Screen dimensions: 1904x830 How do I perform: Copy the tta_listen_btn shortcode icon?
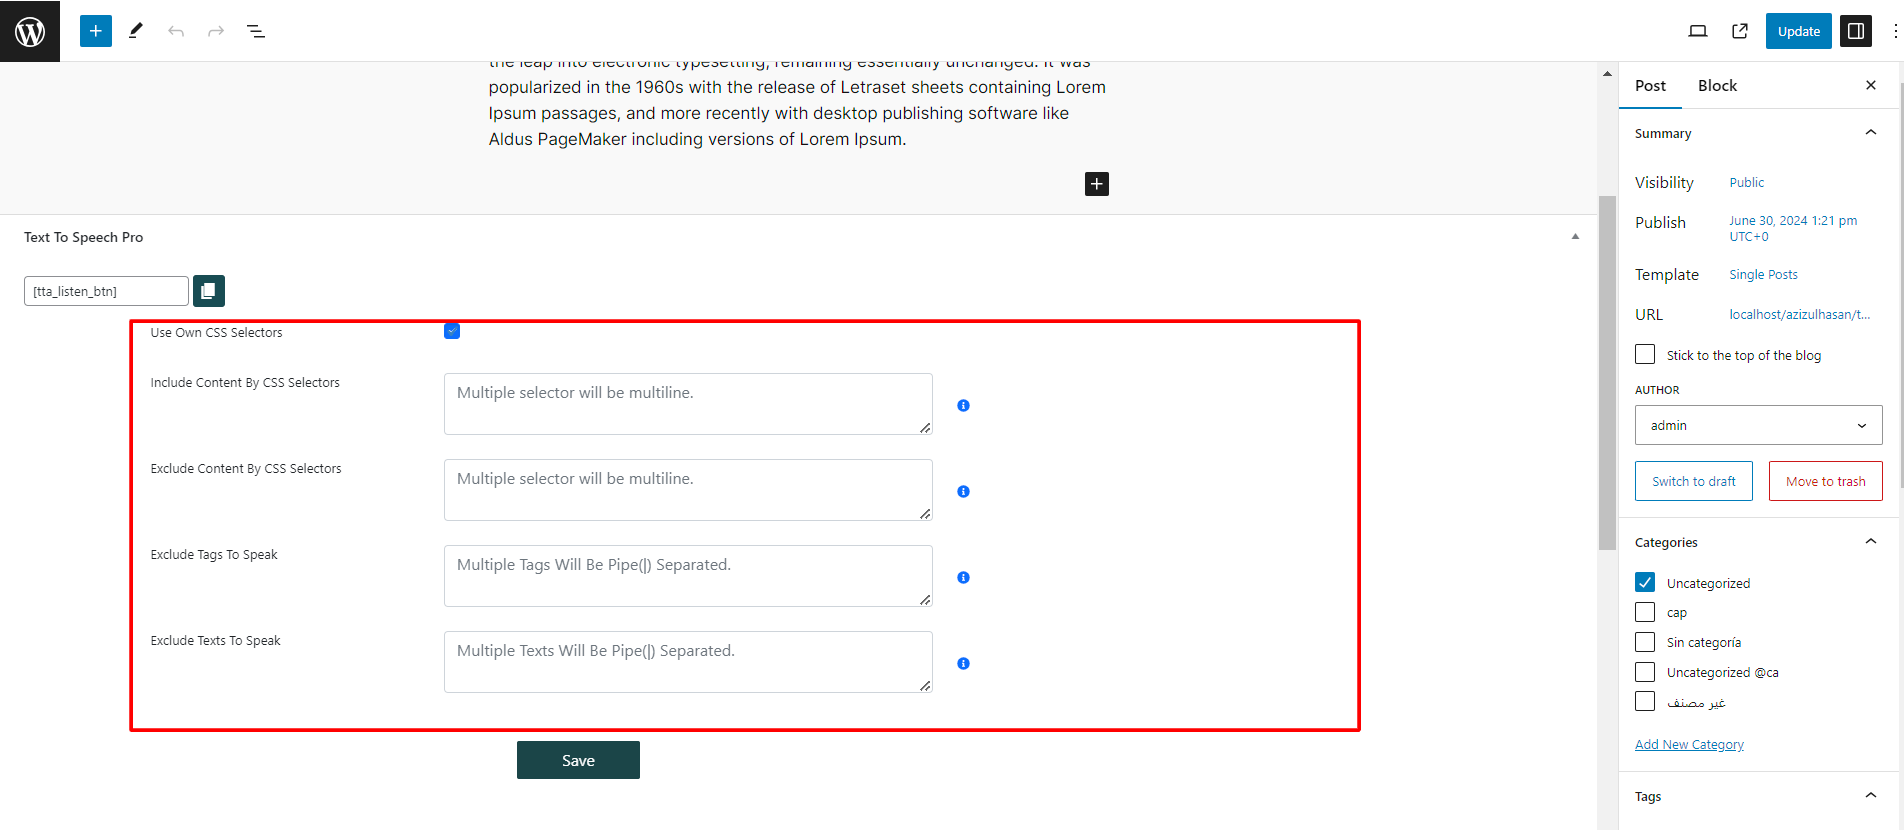click(208, 291)
